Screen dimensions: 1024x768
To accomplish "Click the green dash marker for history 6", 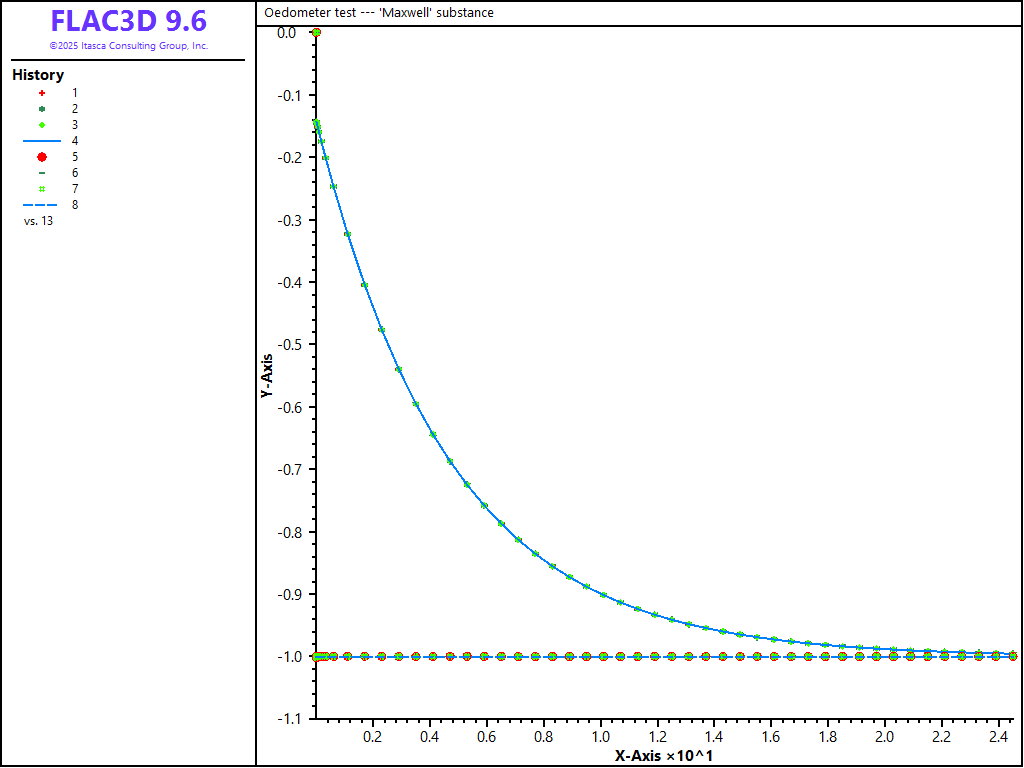I will pyautogui.click(x=42, y=173).
